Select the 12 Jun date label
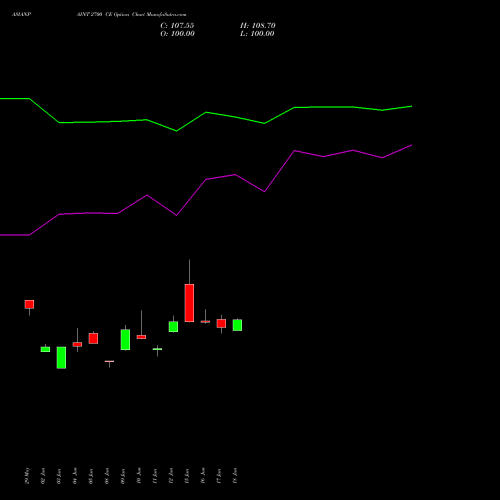 pos(171,476)
